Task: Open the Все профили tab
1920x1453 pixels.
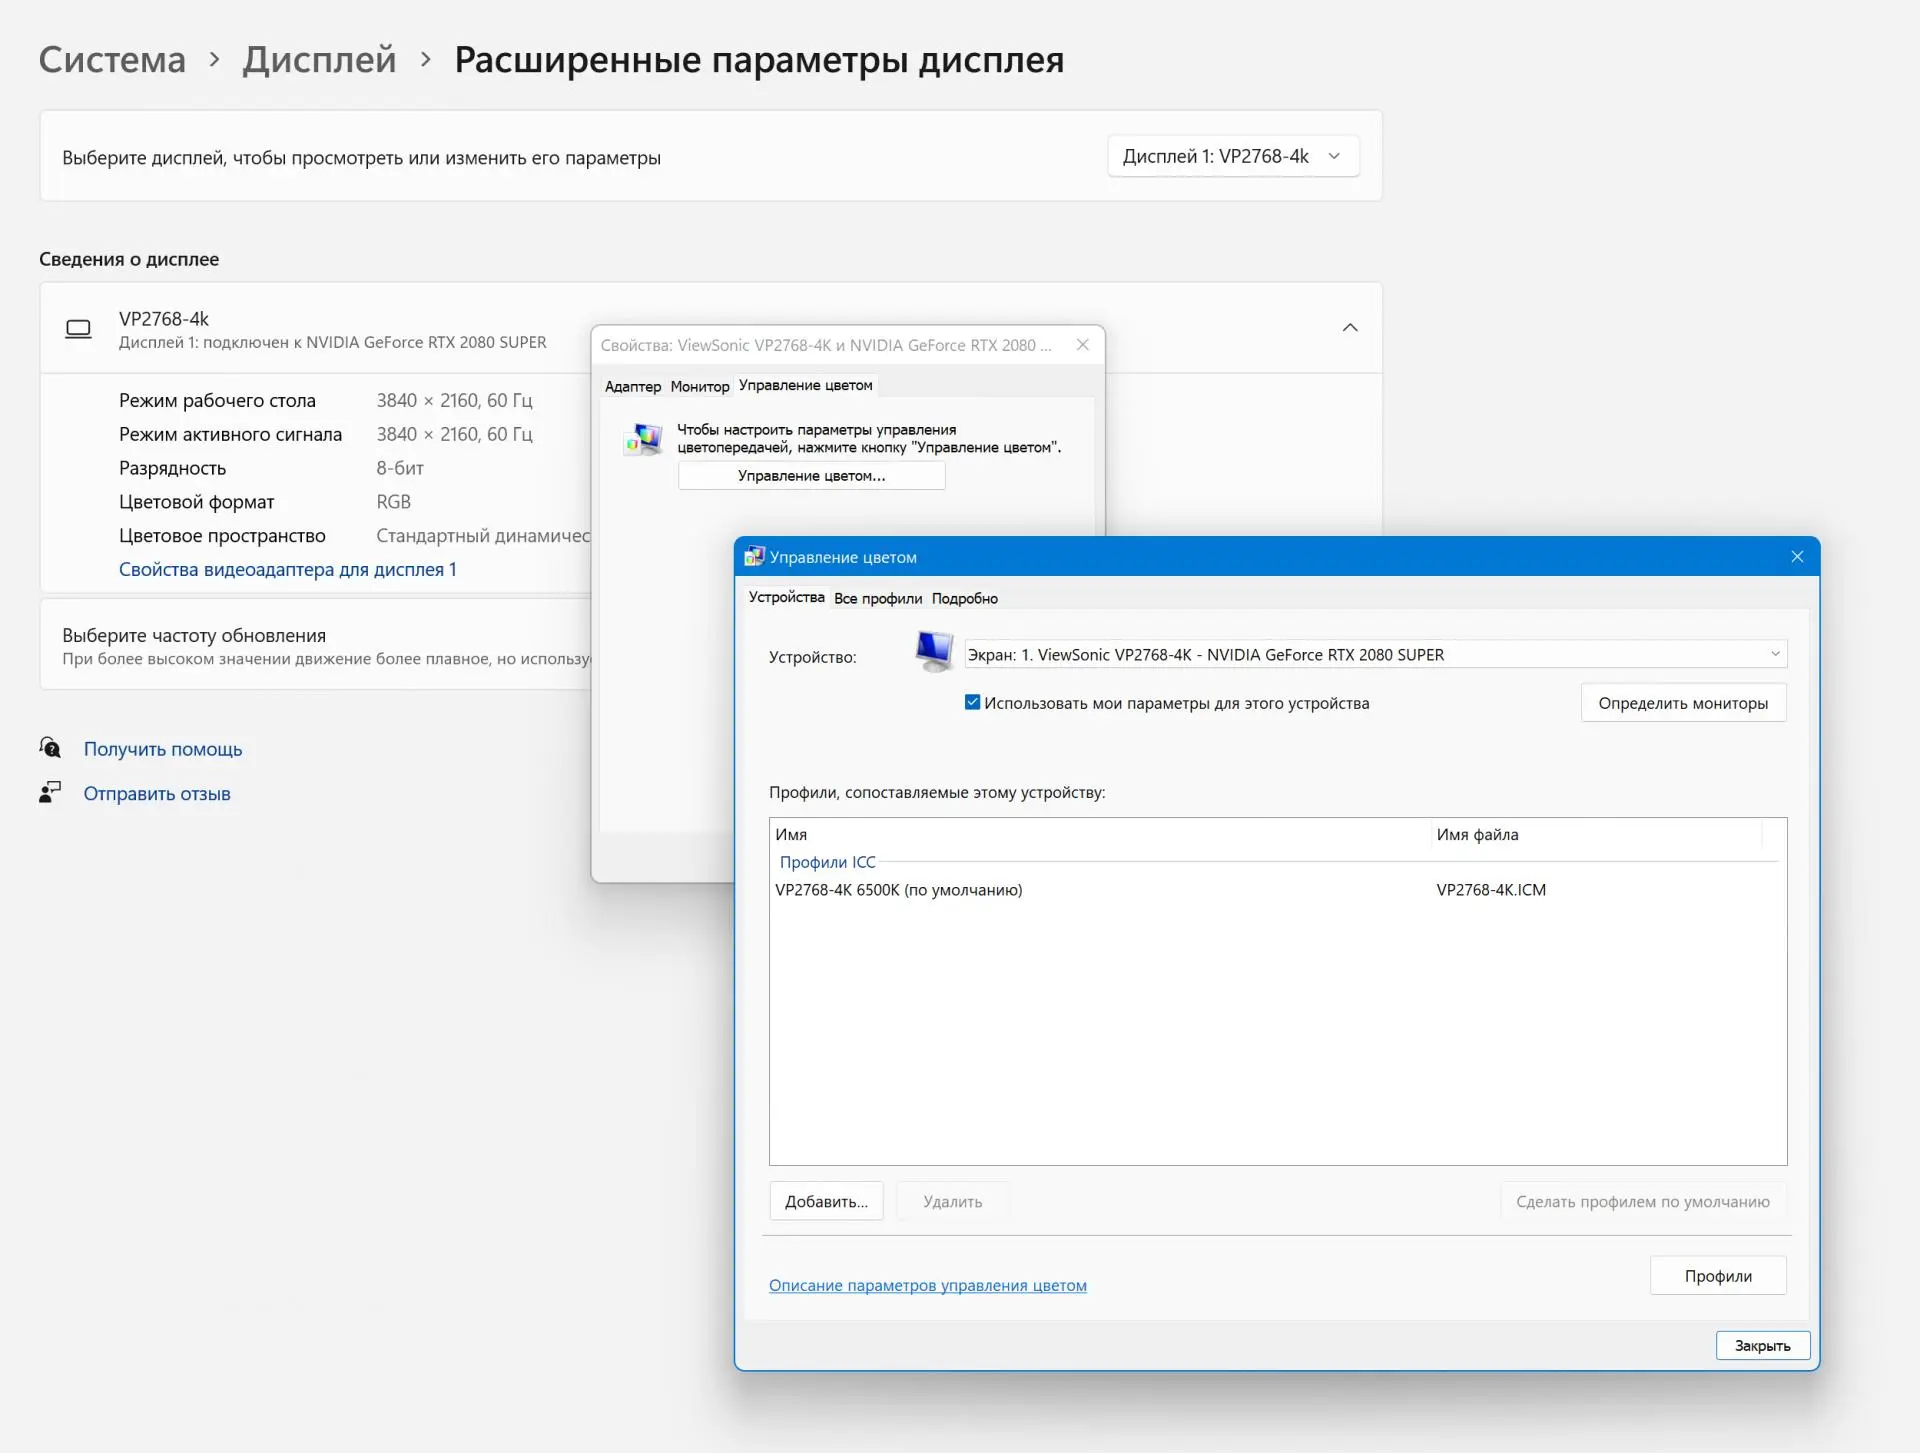Action: 878,598
